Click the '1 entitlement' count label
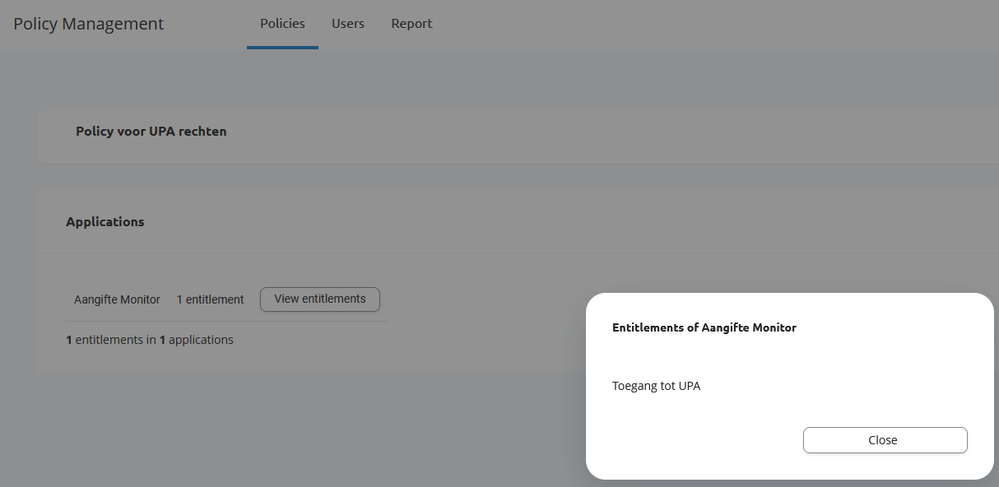 click(210, 300)
